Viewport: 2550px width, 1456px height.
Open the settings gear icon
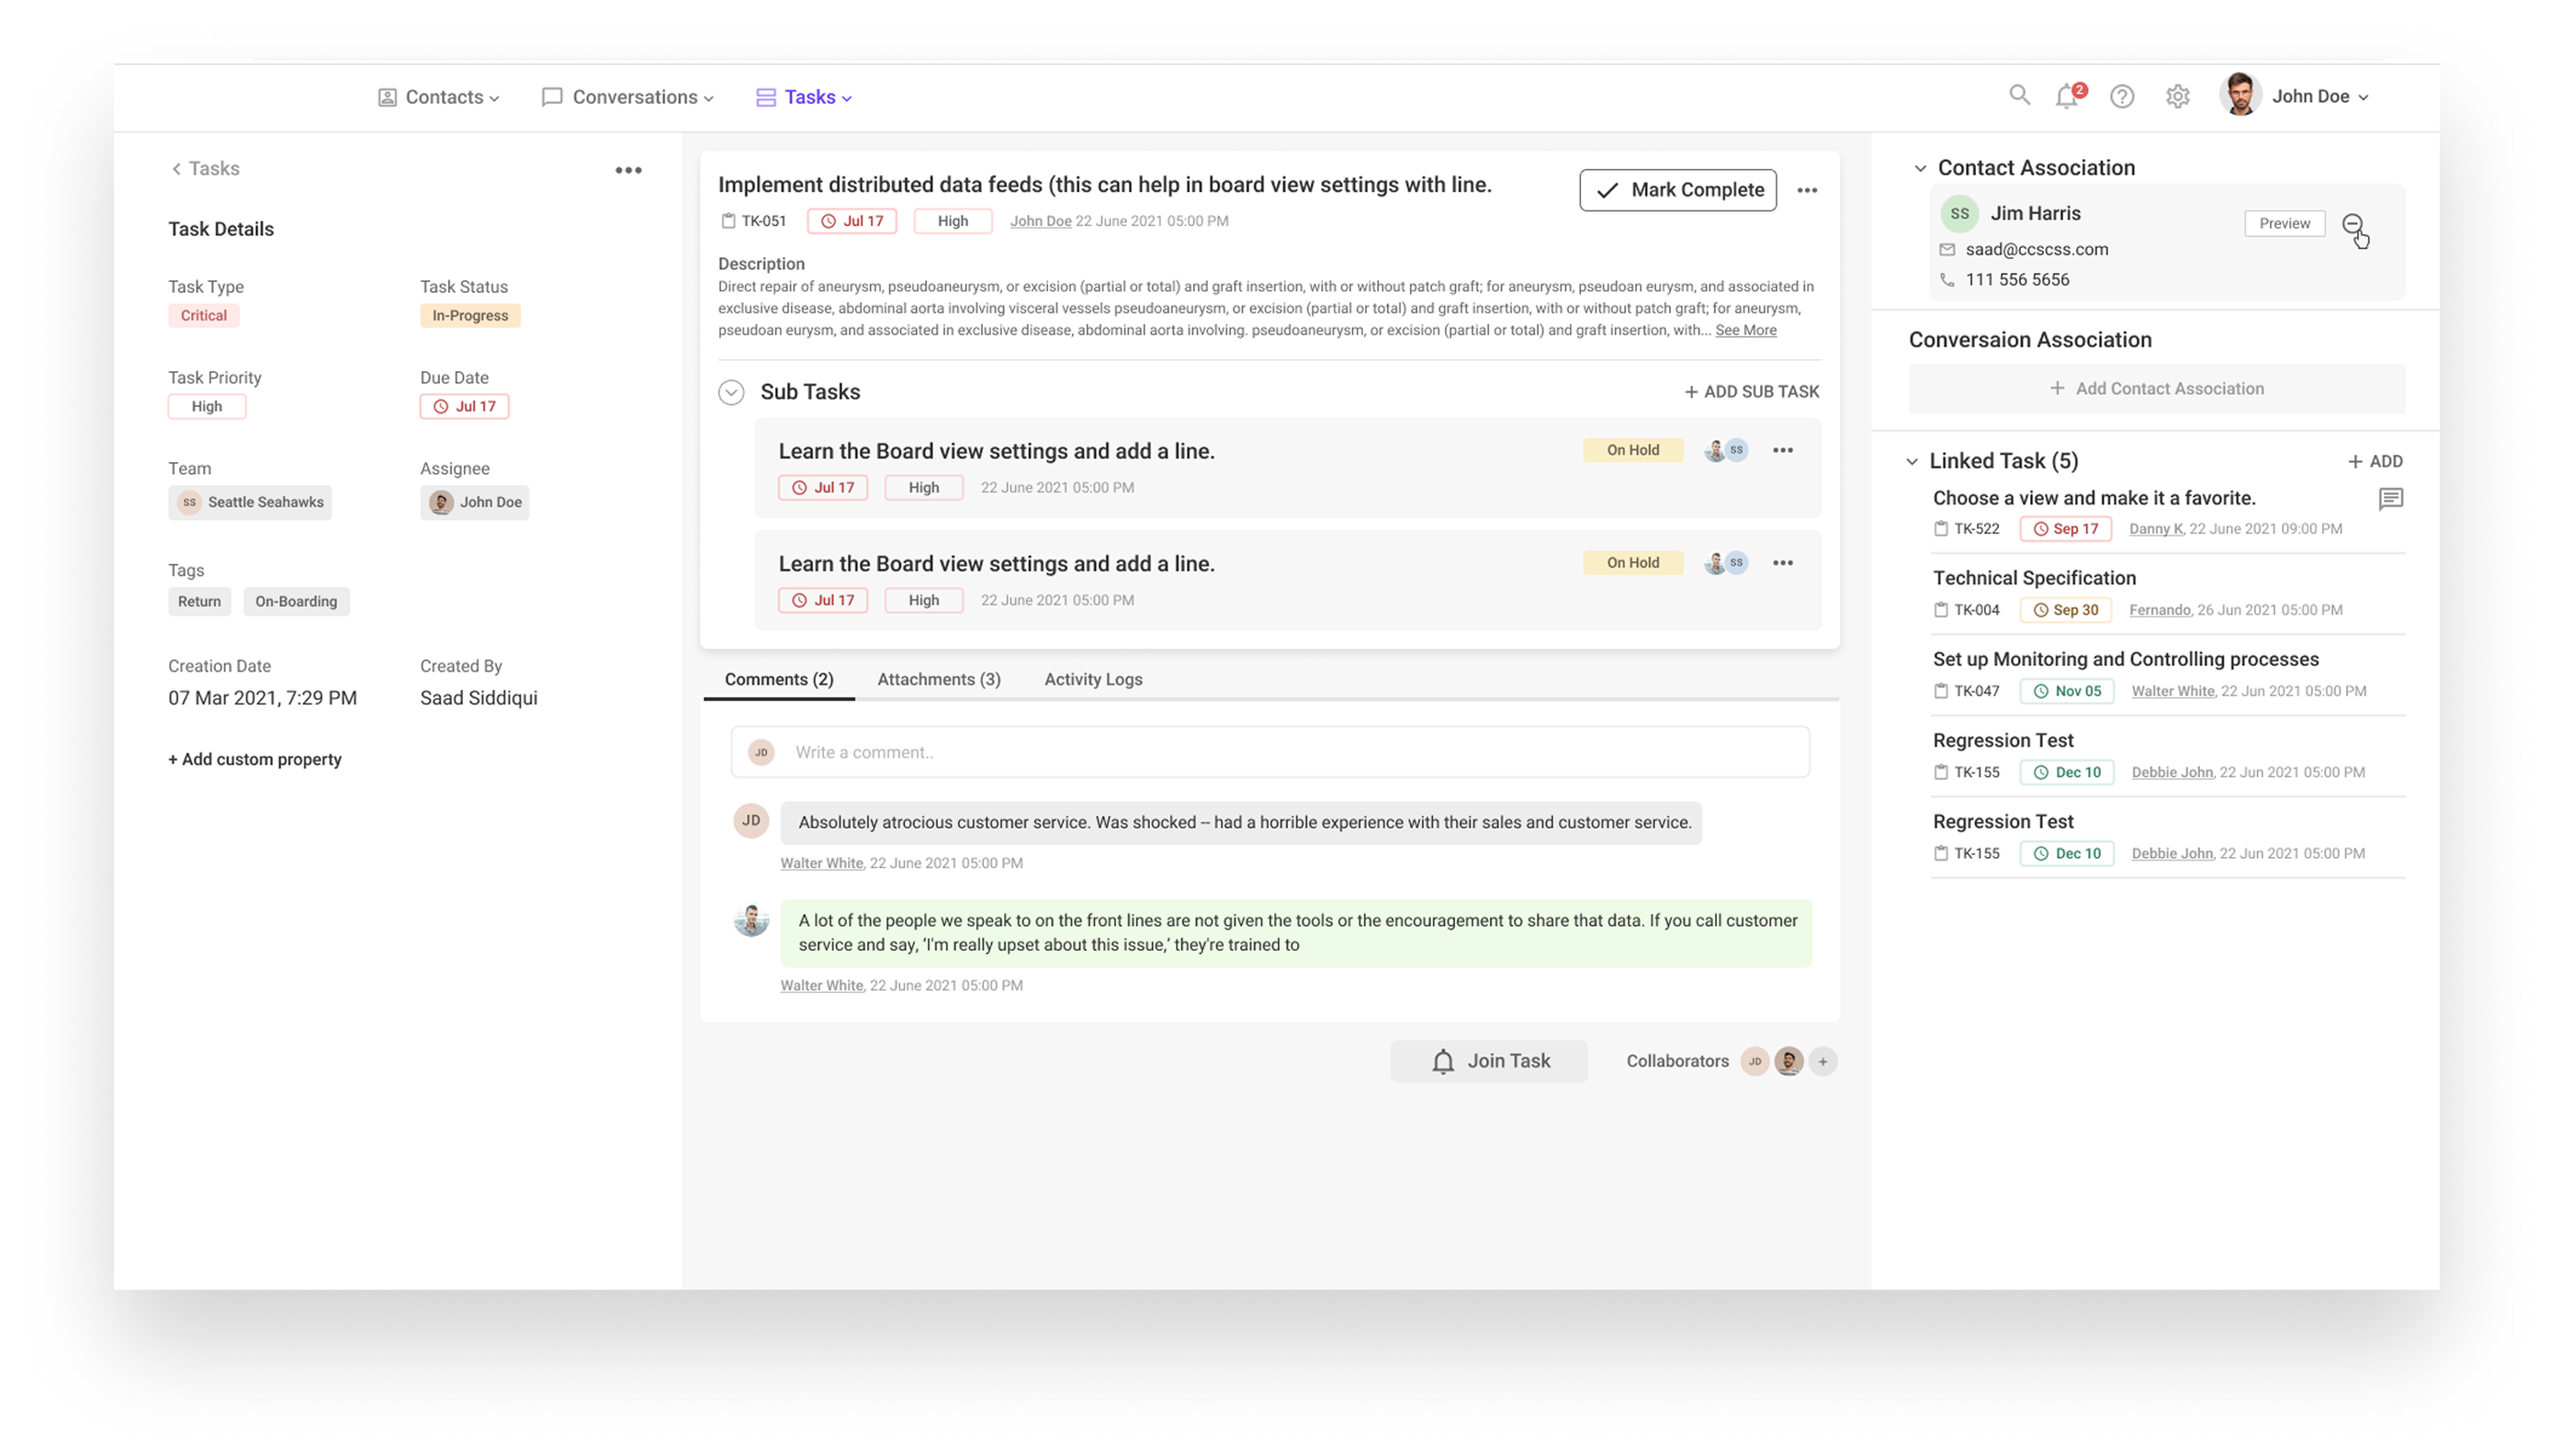[x=2177, y=96]
